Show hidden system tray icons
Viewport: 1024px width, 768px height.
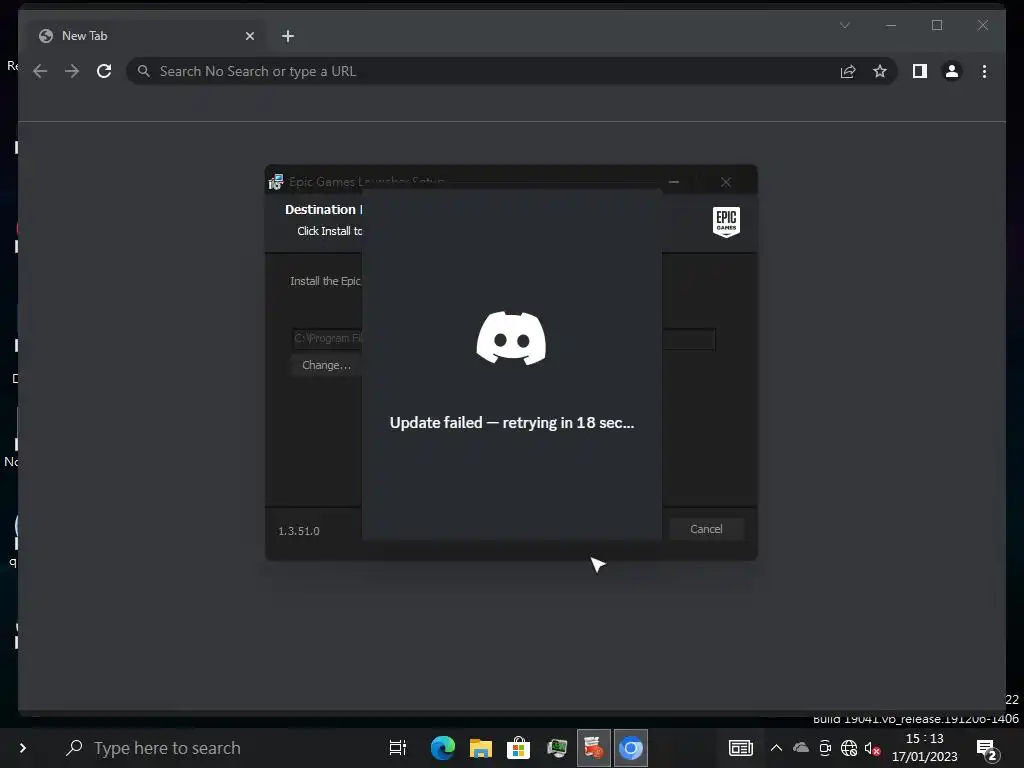tap(776, 748)
